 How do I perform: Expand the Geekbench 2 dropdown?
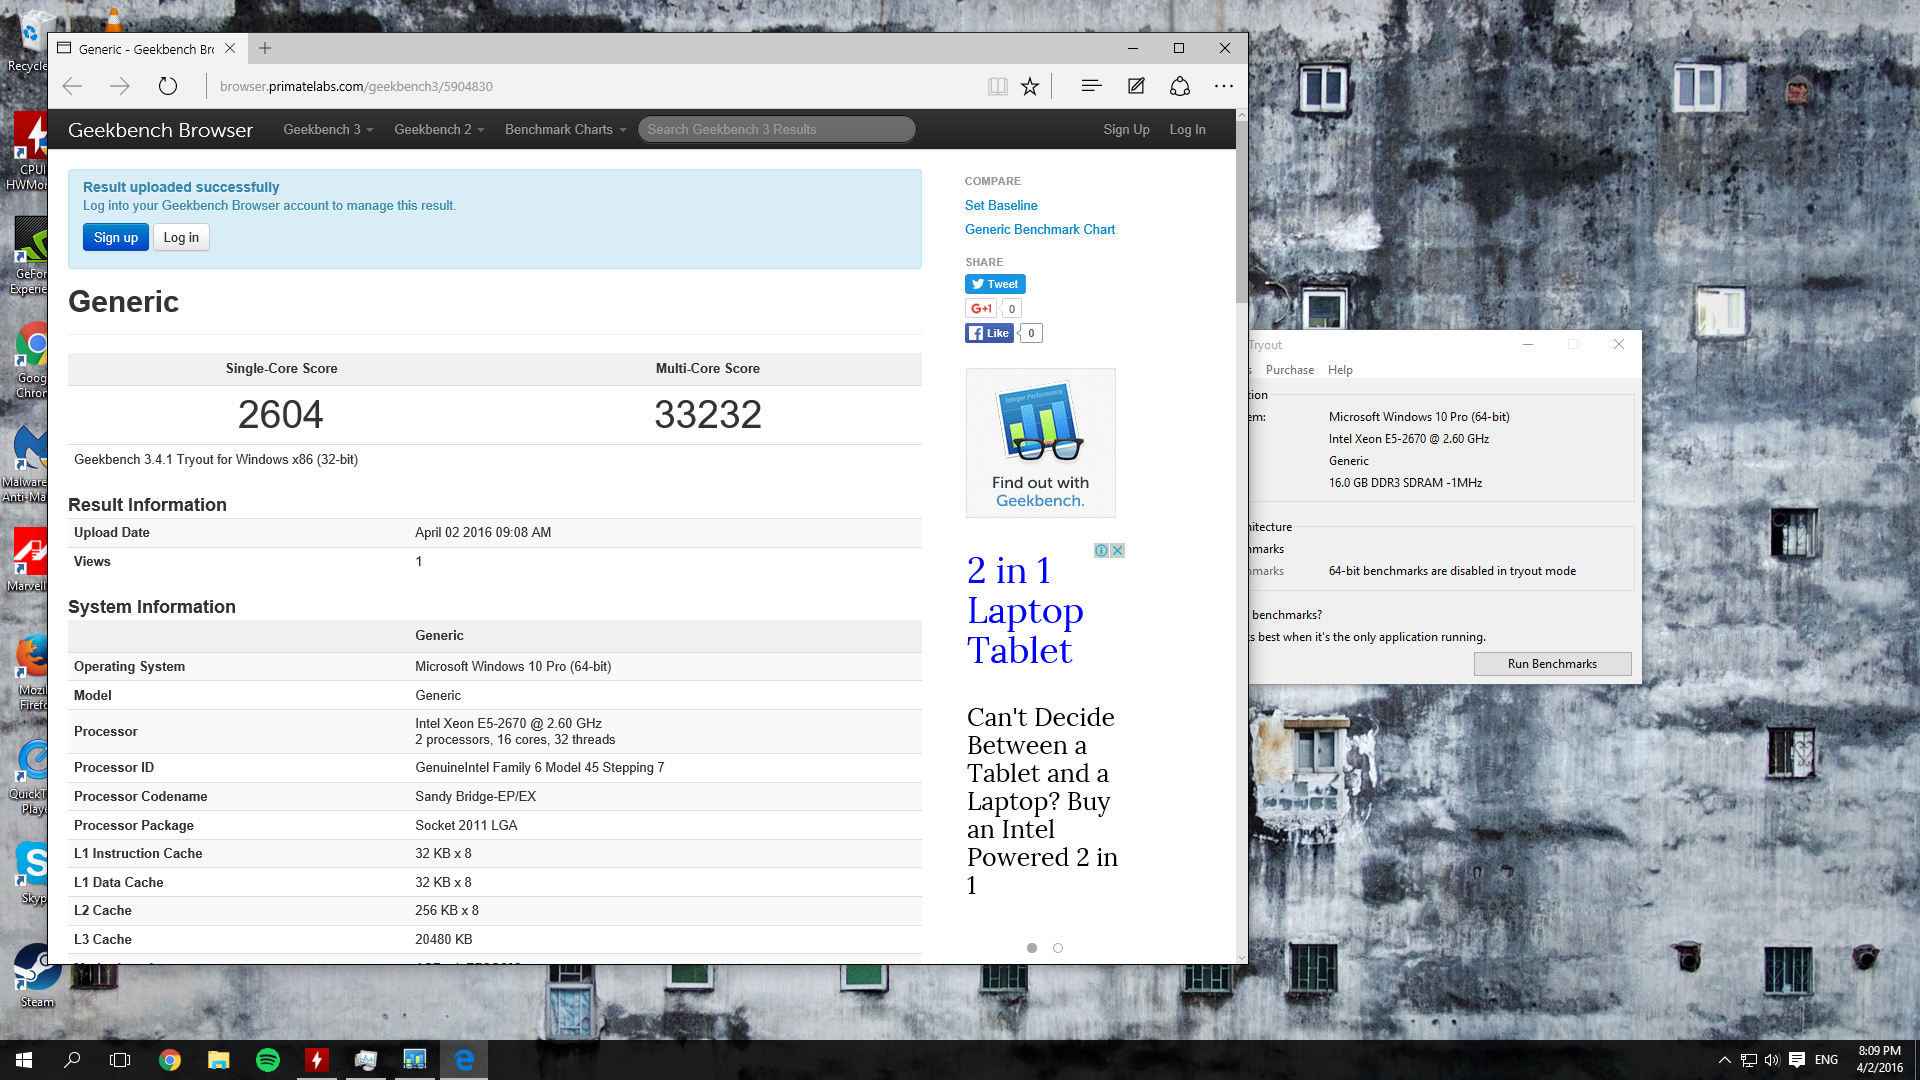439,129
